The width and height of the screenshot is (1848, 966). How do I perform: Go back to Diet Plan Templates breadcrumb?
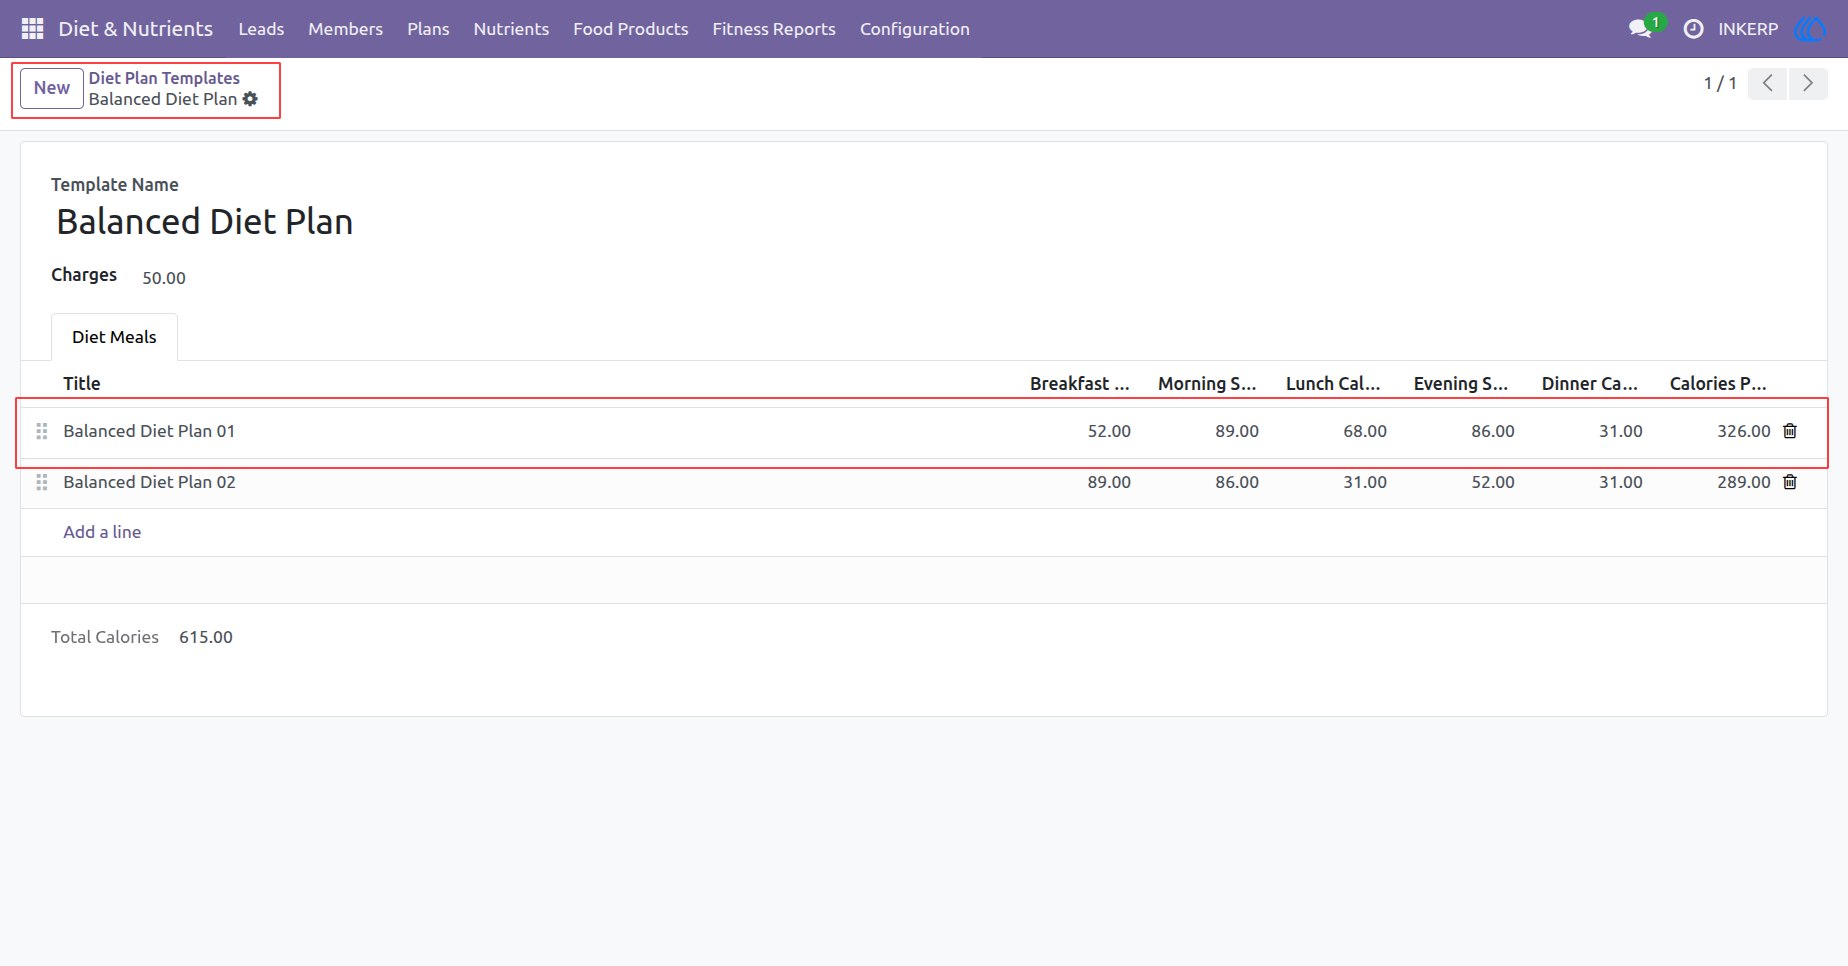164,78
